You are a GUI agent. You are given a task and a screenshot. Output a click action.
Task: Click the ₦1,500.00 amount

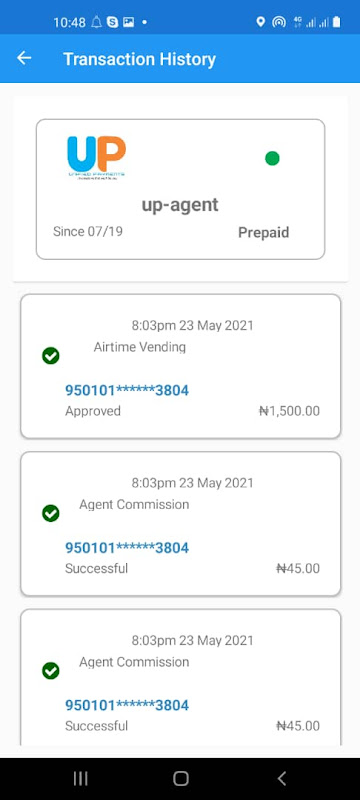(290, 411)
